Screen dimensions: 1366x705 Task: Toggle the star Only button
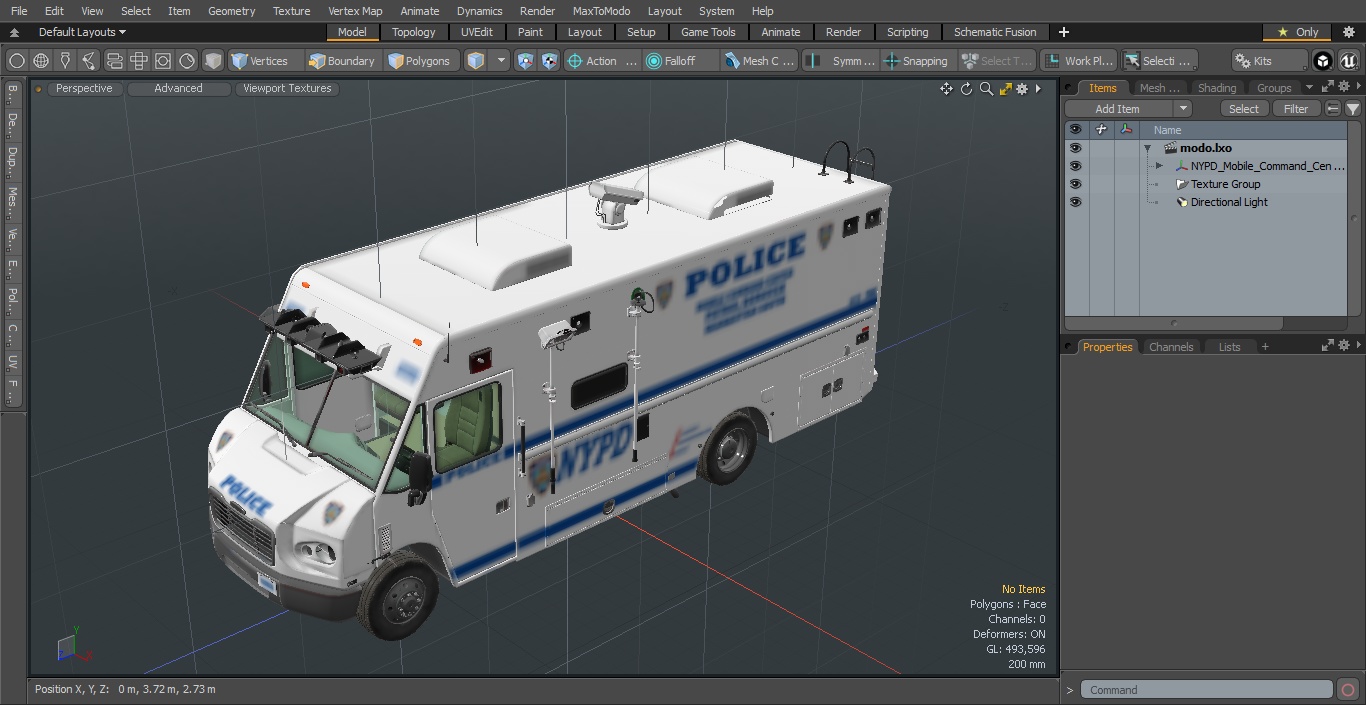click(x=1297, y=32)
